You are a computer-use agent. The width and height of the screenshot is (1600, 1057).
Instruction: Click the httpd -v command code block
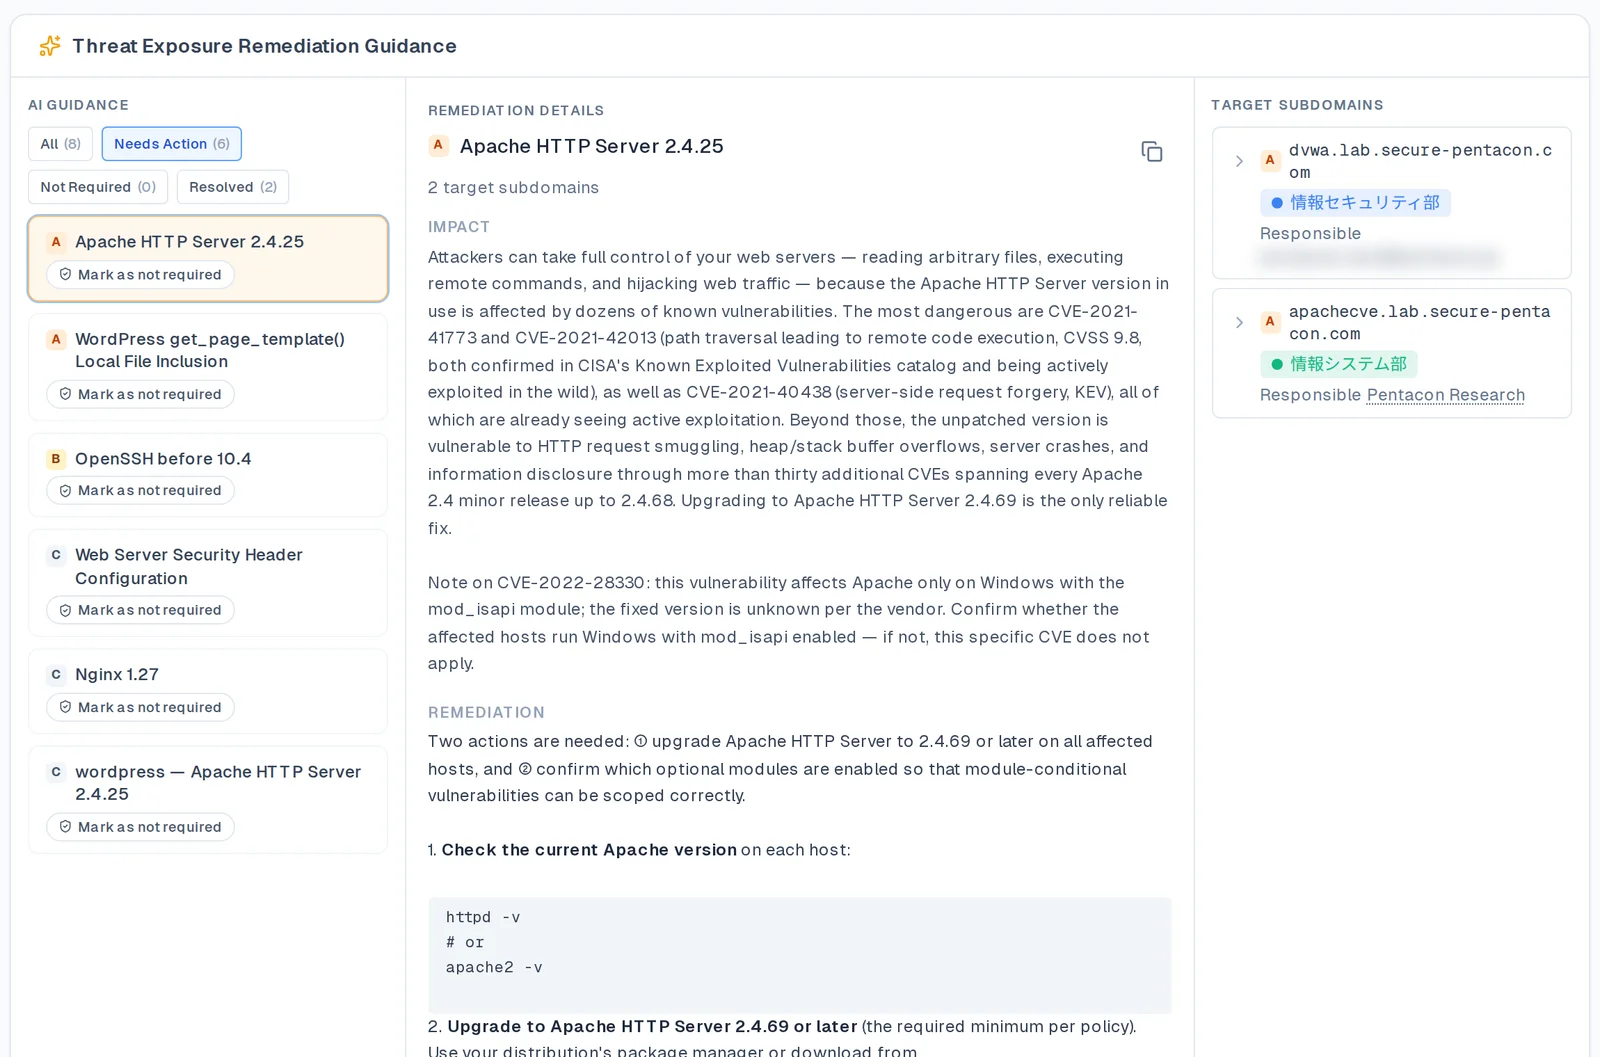click(800, 956)
